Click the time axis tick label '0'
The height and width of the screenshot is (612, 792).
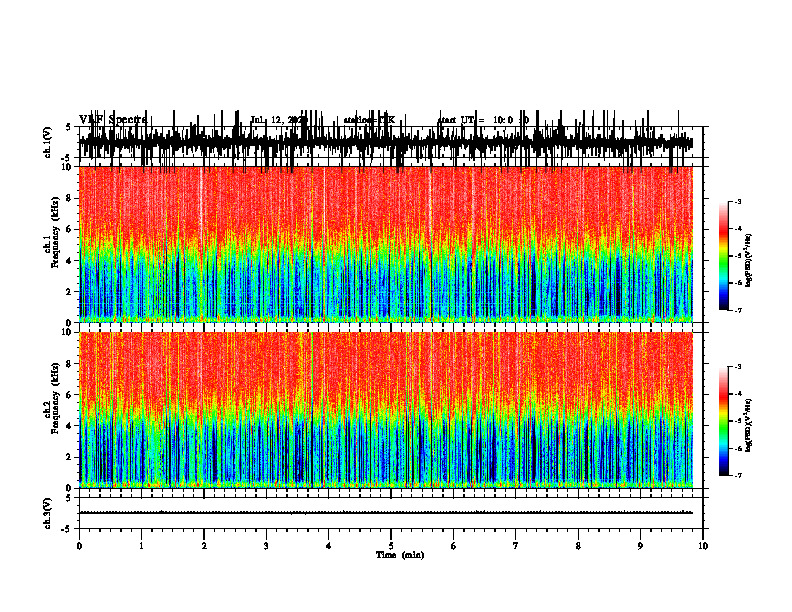click(79, 546)
